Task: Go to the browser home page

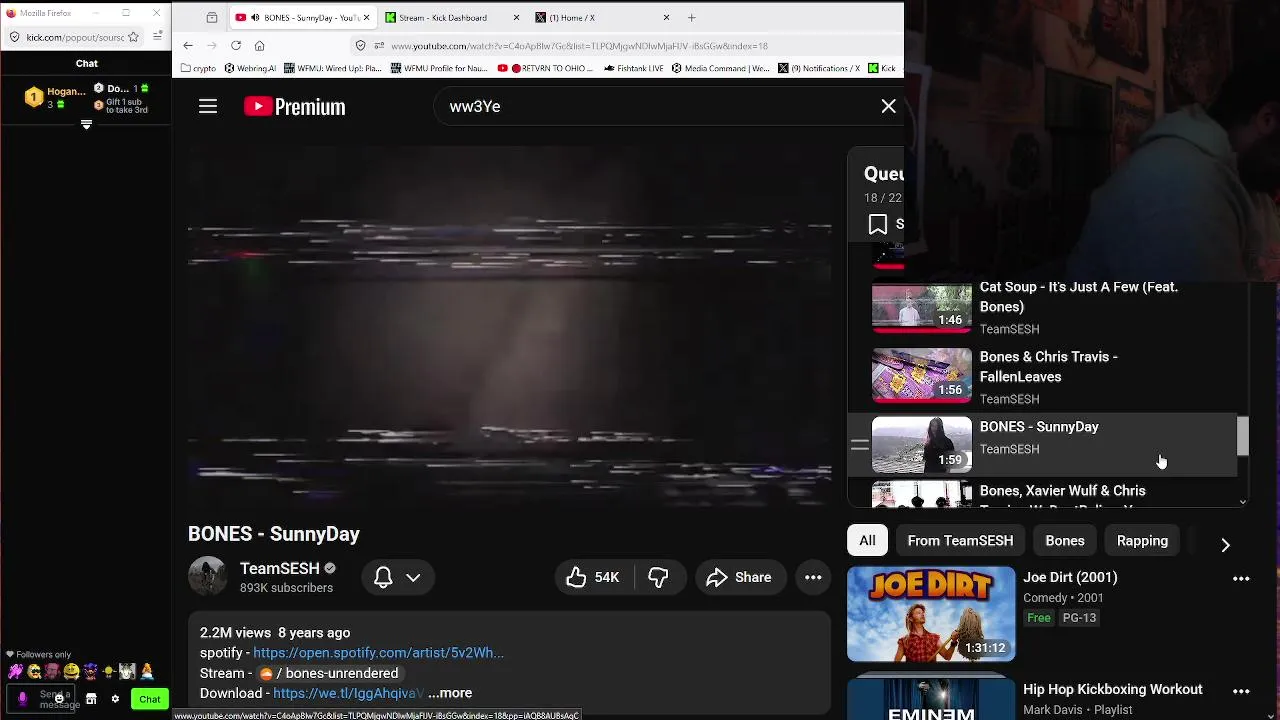Action: (260, 46)
